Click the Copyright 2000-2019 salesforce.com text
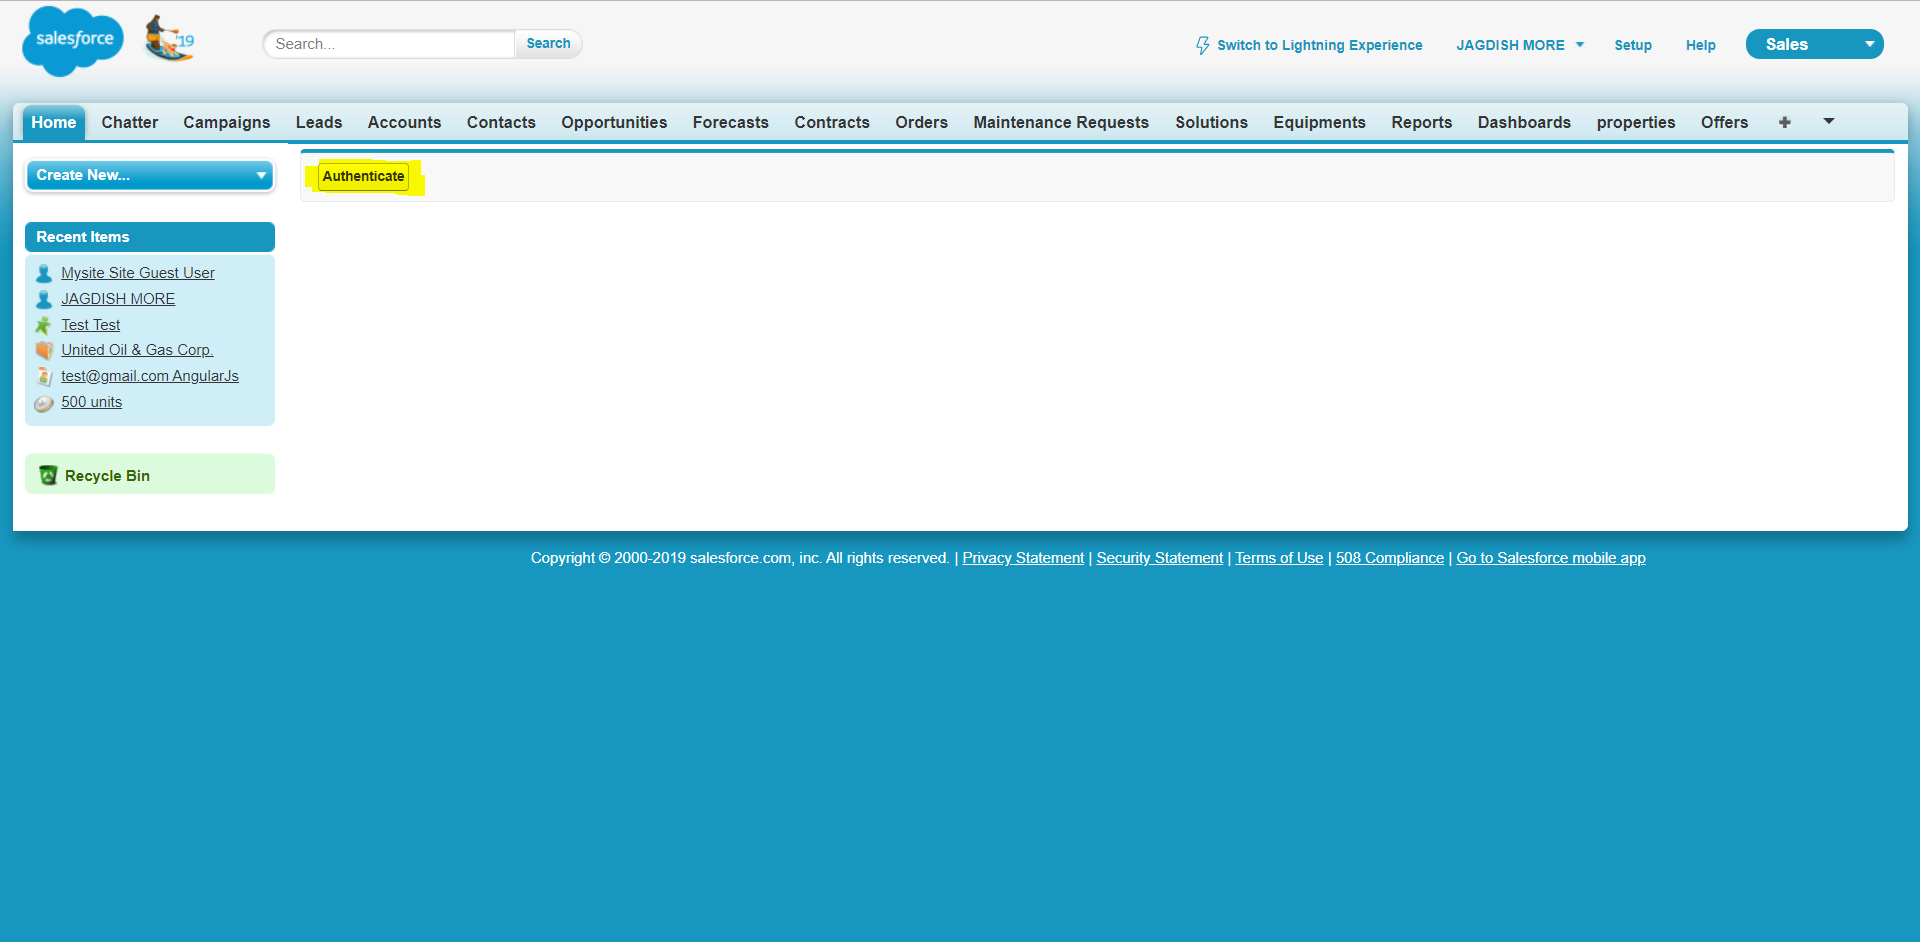The height and width of the screenshot is (942, 1920). pyautogui.click(x=740, y=558)
